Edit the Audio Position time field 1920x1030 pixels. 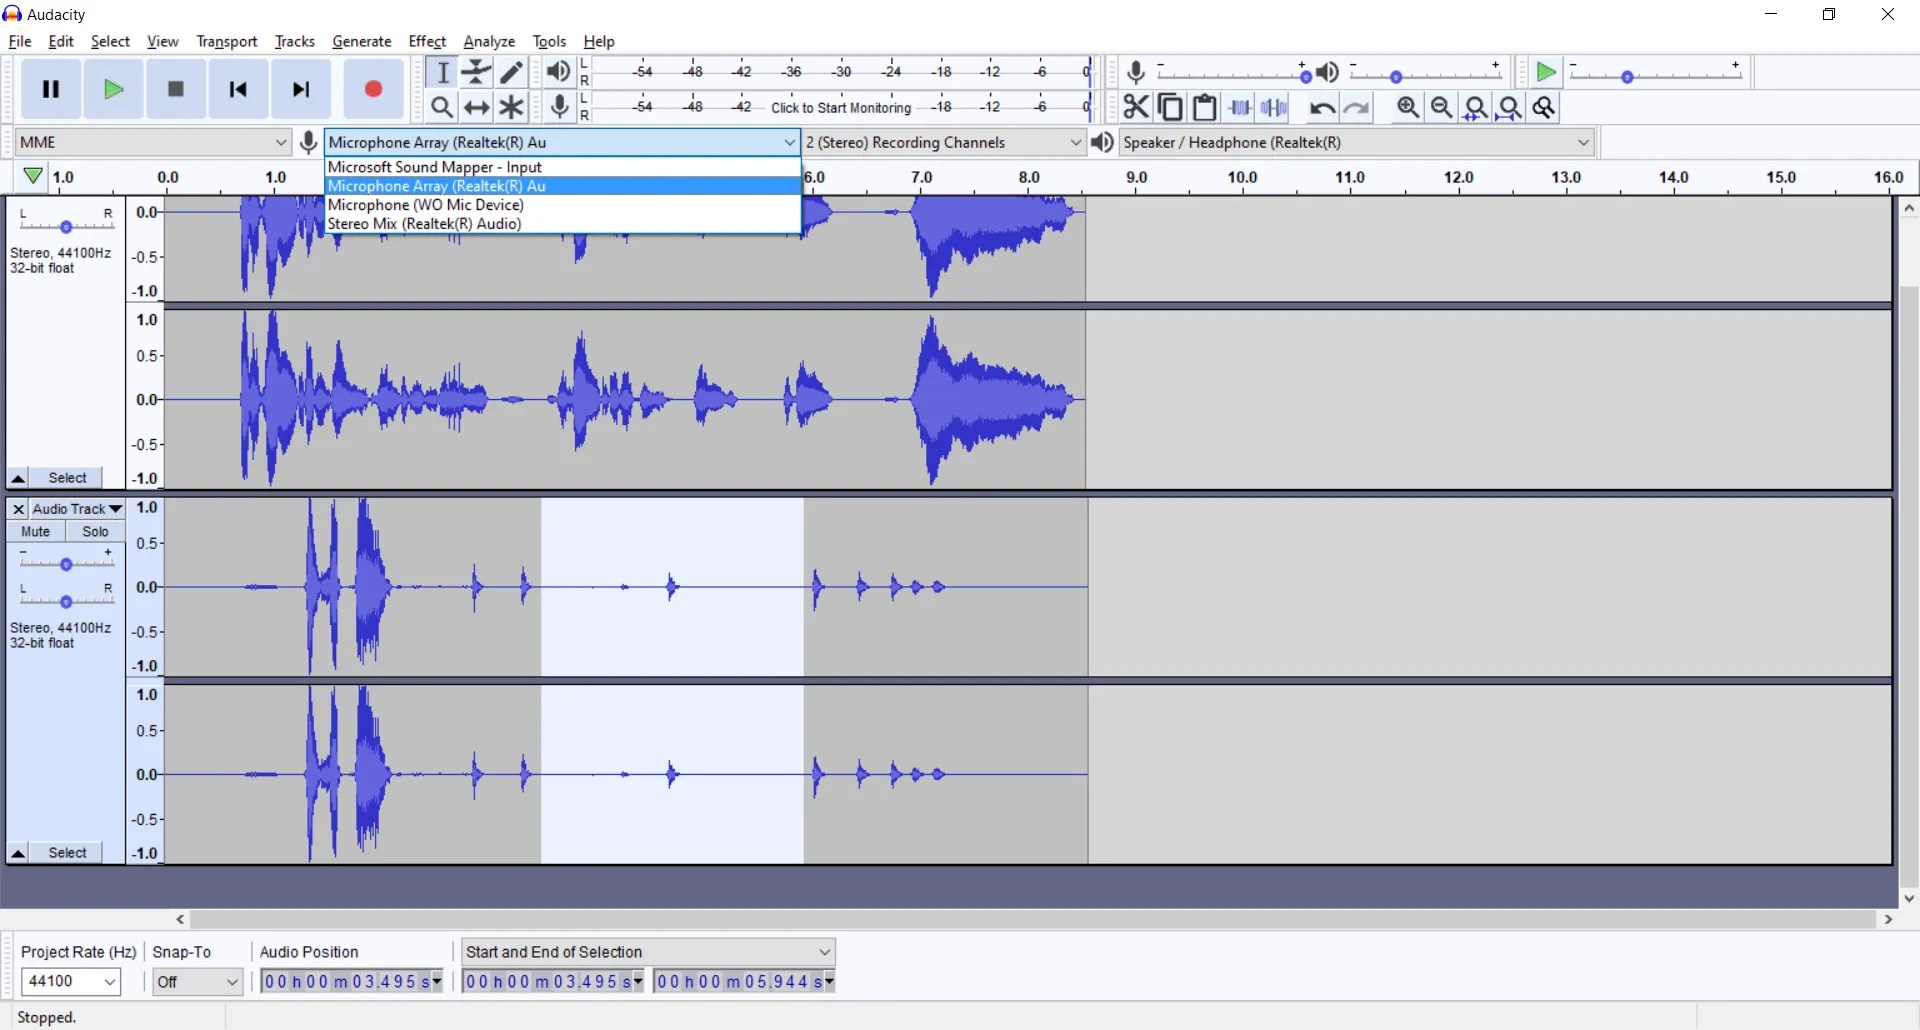pyautogui.click(x=347, y=981)
